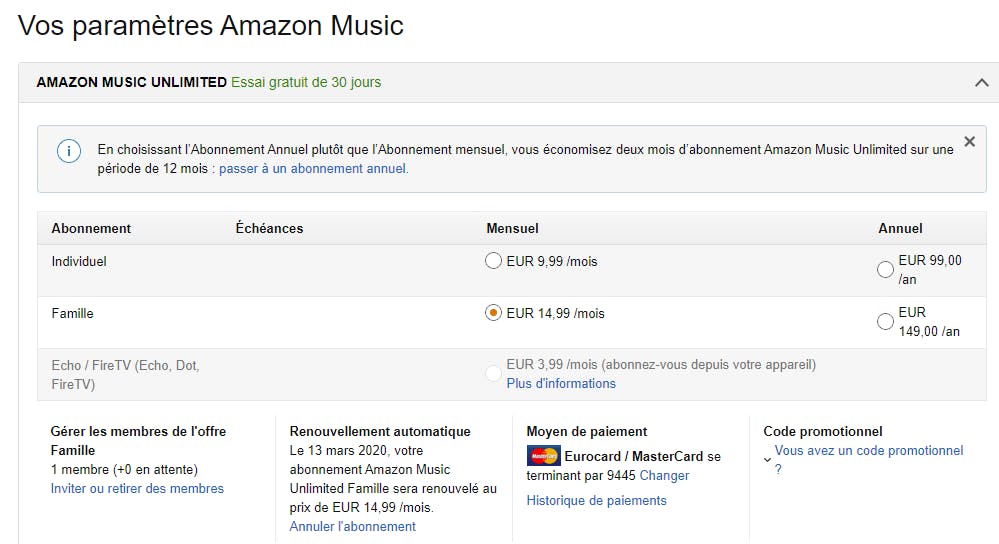999x544 pixels.
Task: Click the 'AMAZON MUSIC UNLIMITED' section header
Action: point(131,82)
